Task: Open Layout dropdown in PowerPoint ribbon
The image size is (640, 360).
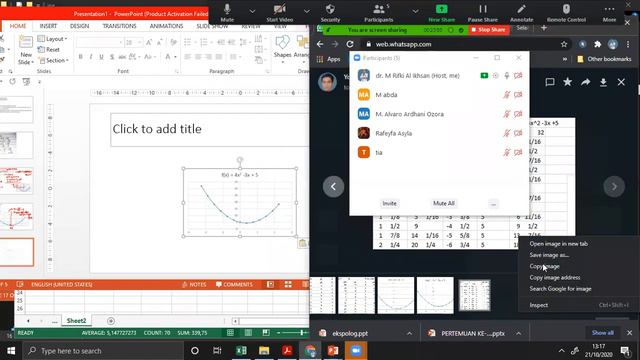Action: click(53, 39)
